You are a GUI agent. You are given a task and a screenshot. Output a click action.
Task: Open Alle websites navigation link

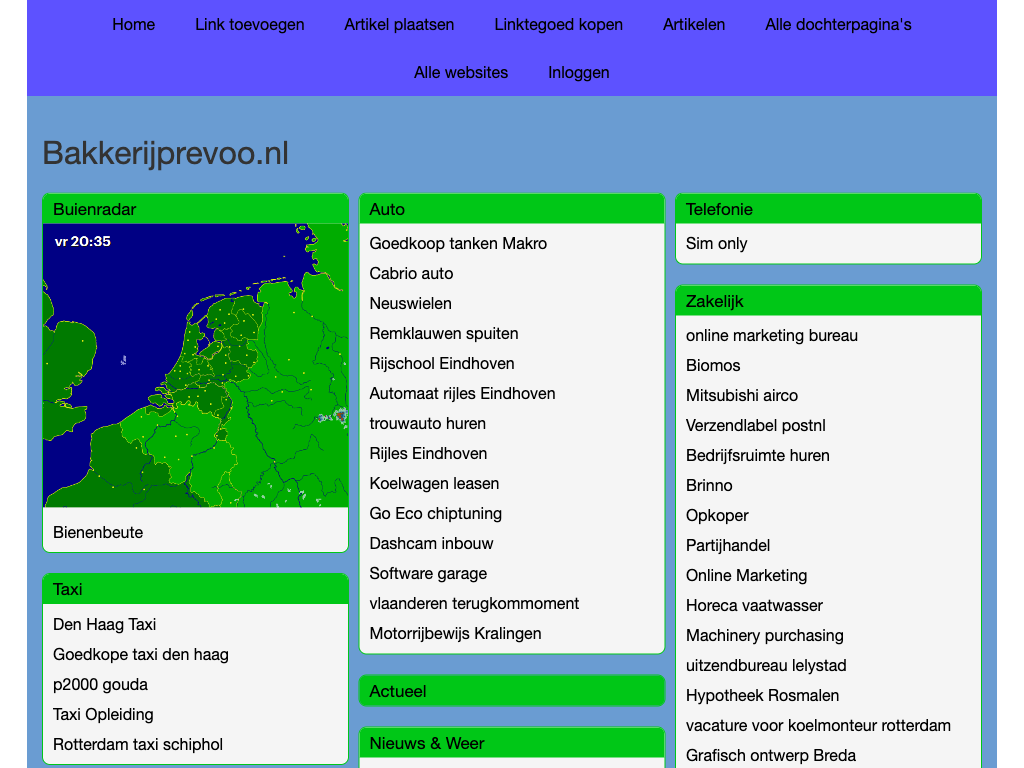coord(461,72)
